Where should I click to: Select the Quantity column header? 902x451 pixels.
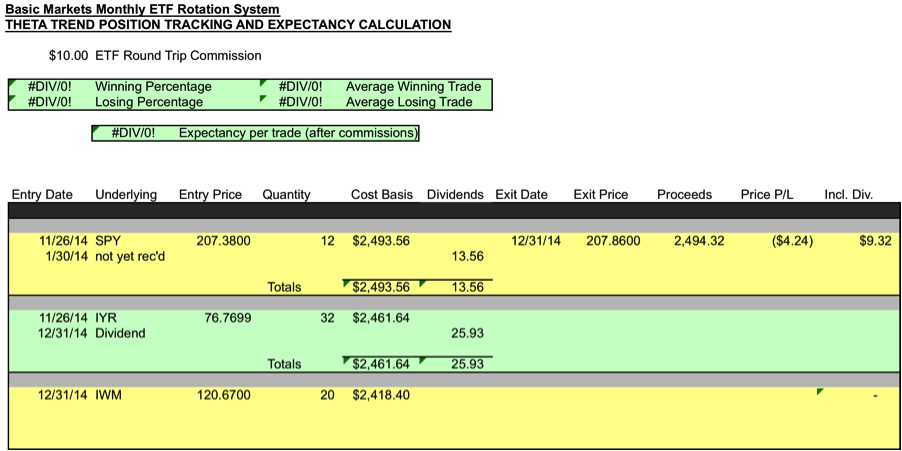point(286,194)
